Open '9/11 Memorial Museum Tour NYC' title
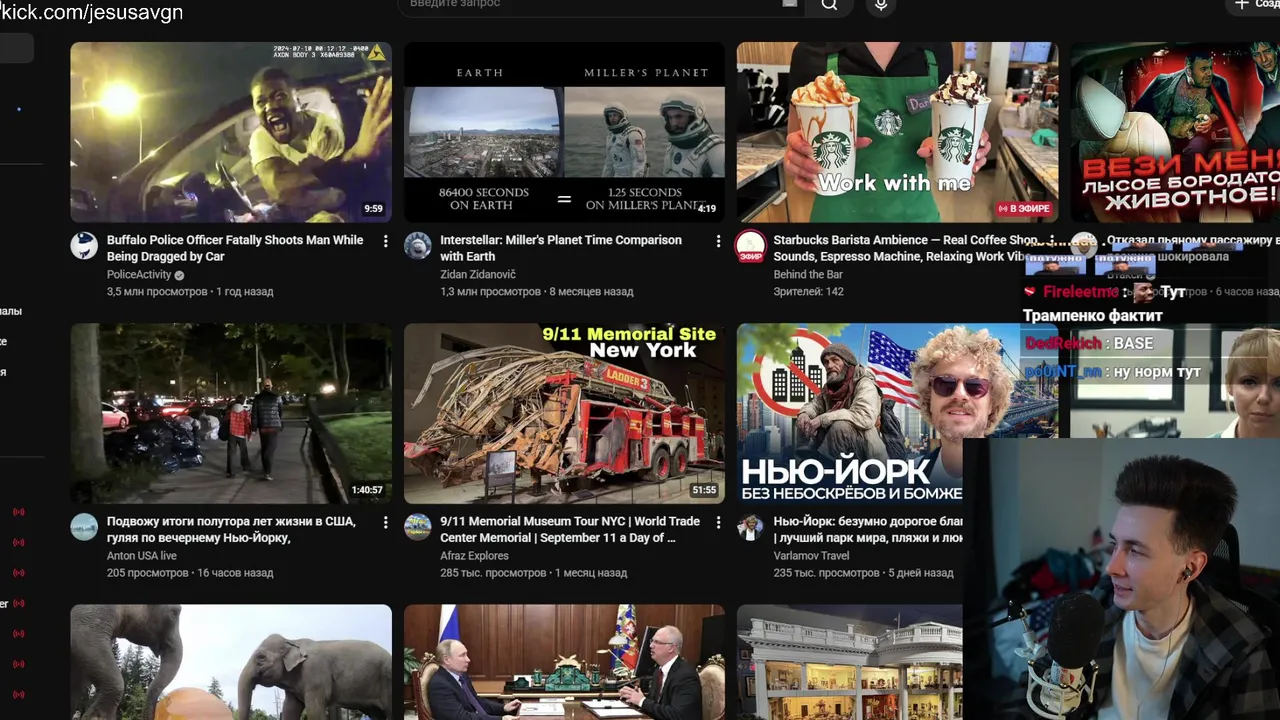Image resolution: width=1280 pixels, height=720 pixels. pyautogui.click(x=570, y=529)
